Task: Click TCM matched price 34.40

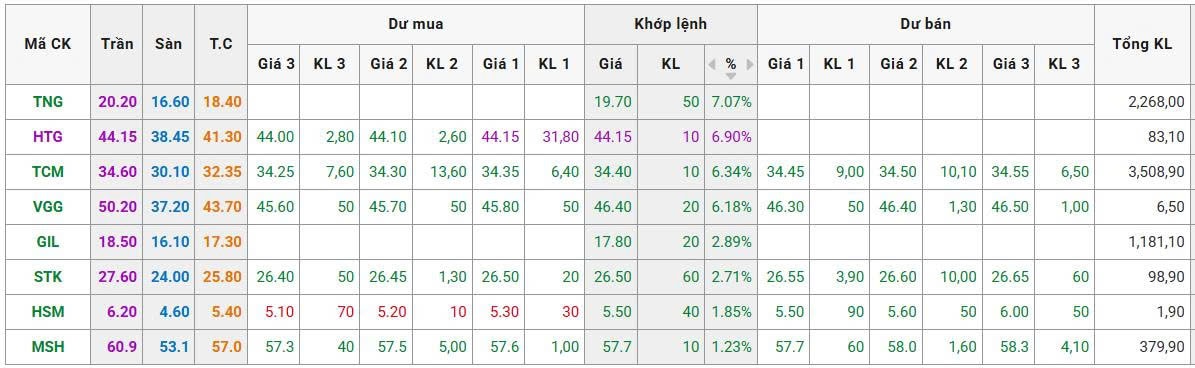Action: [x=615, y=172]
